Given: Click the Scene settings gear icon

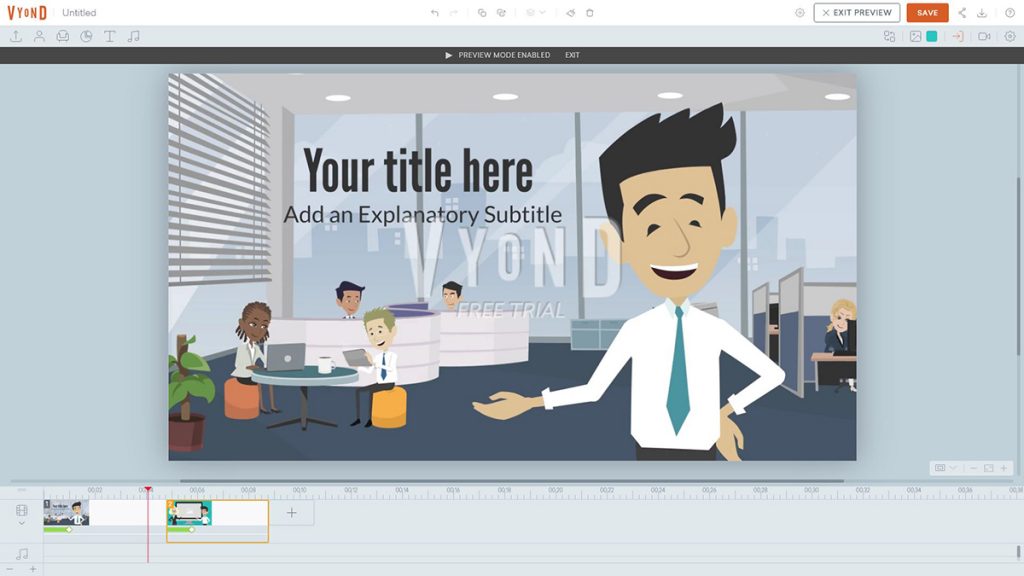Looking at the screenshot, I should point(1011,36).
